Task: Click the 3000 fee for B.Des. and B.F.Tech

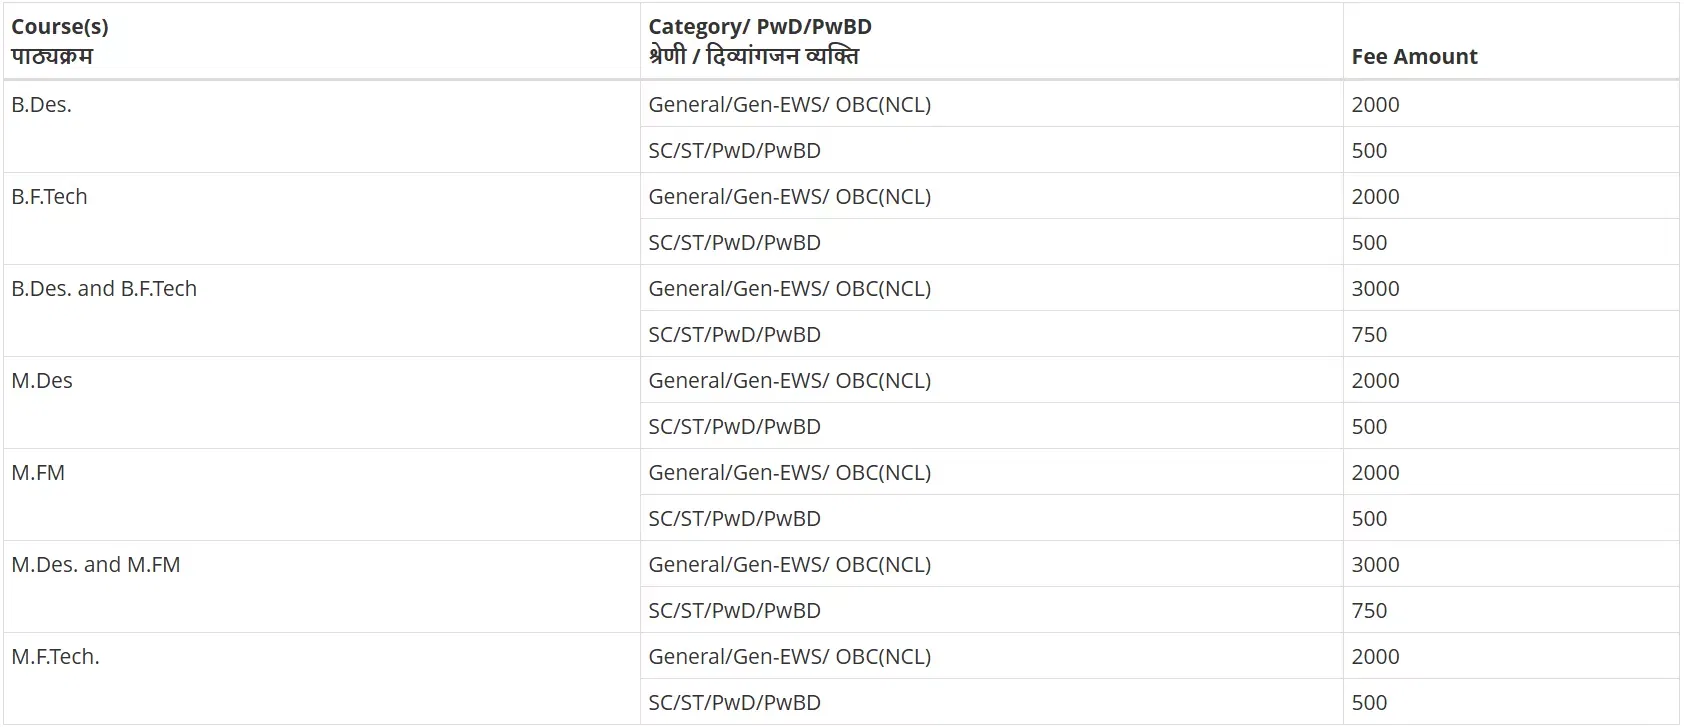Action: click(x=1376, y=289)
